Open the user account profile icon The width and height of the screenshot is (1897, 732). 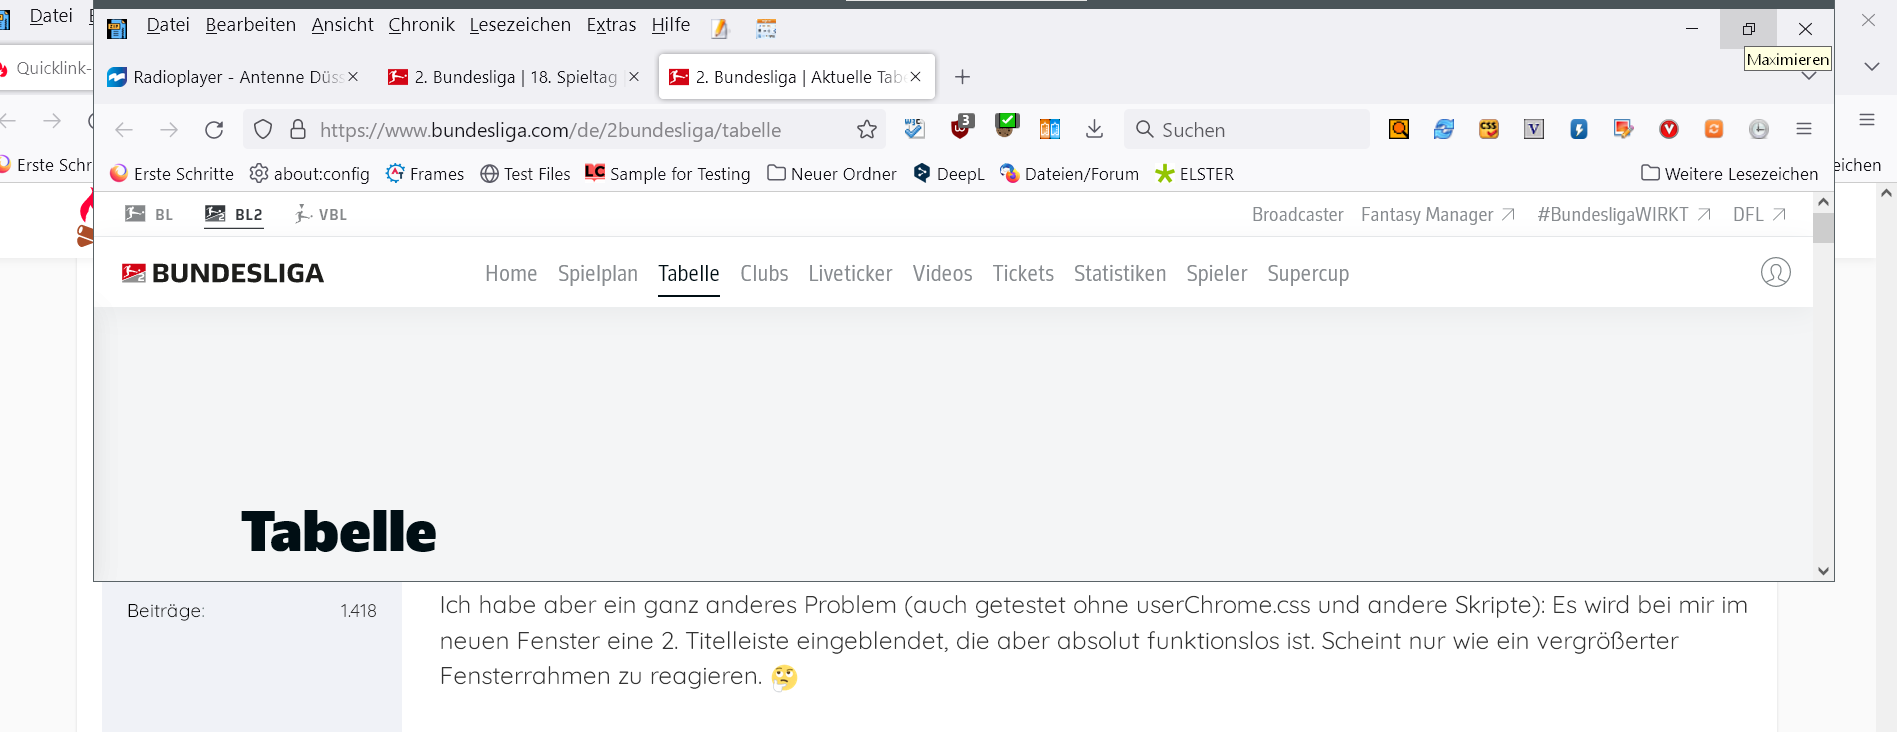pos(1775,273)
